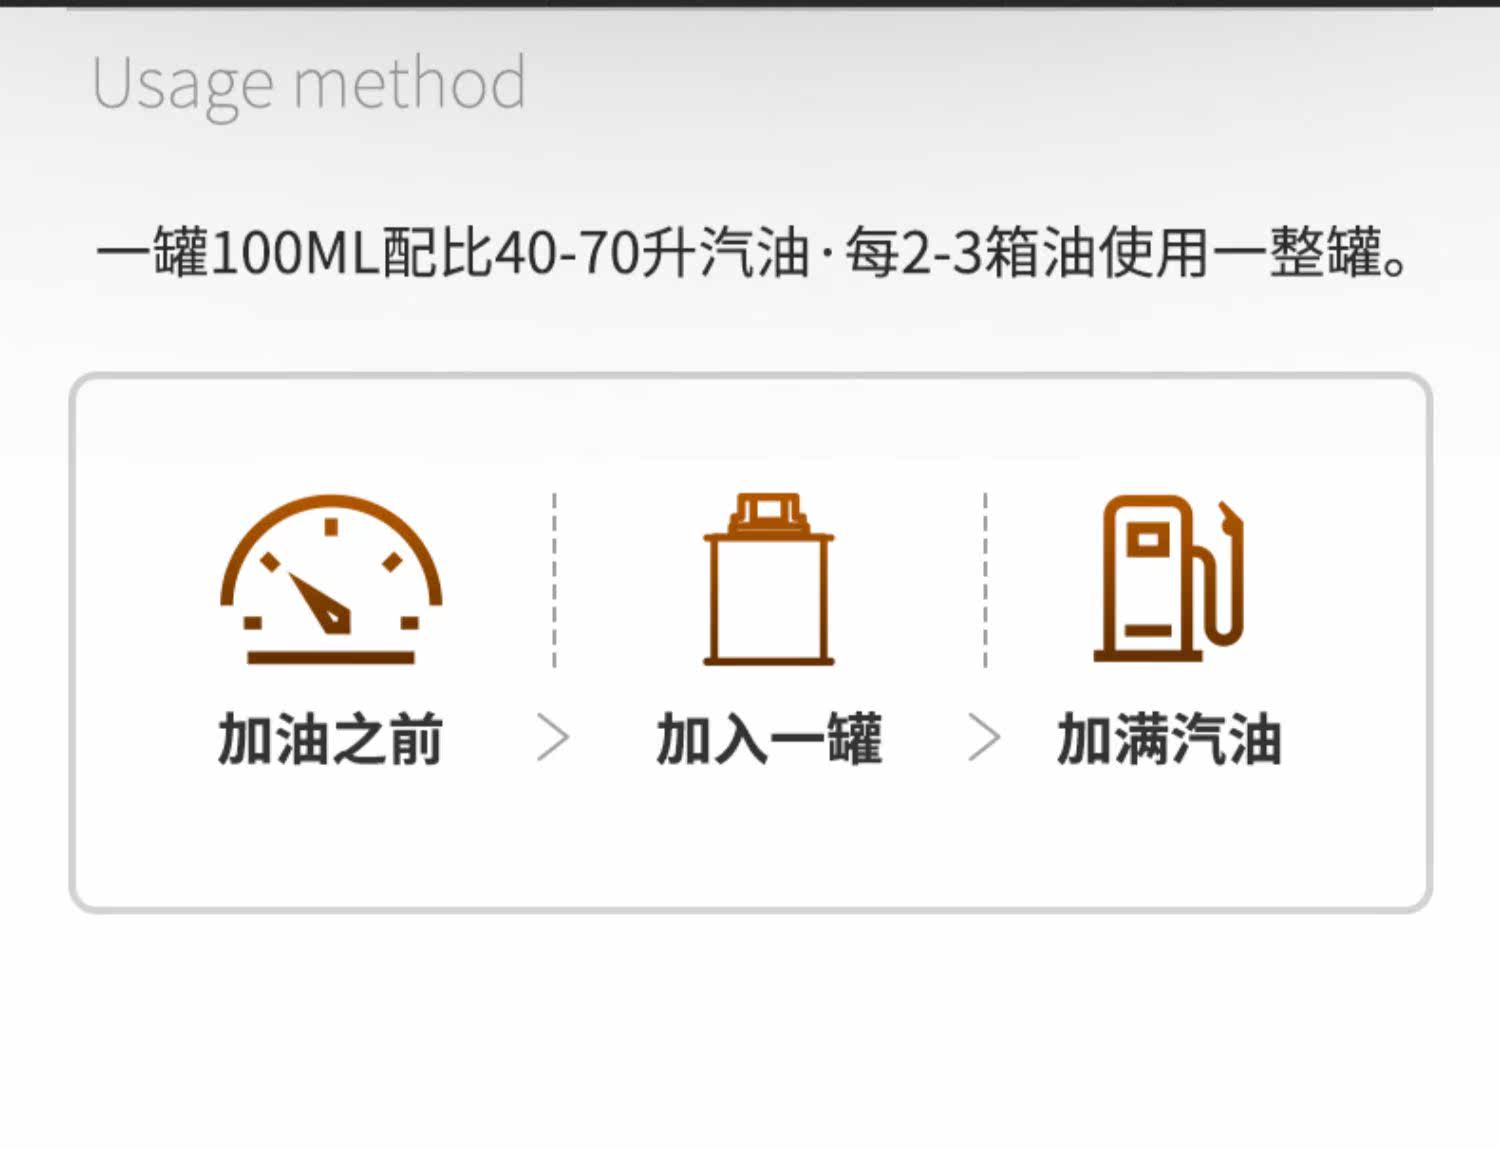Click the chevron after 加油之前

click(552, 738)
